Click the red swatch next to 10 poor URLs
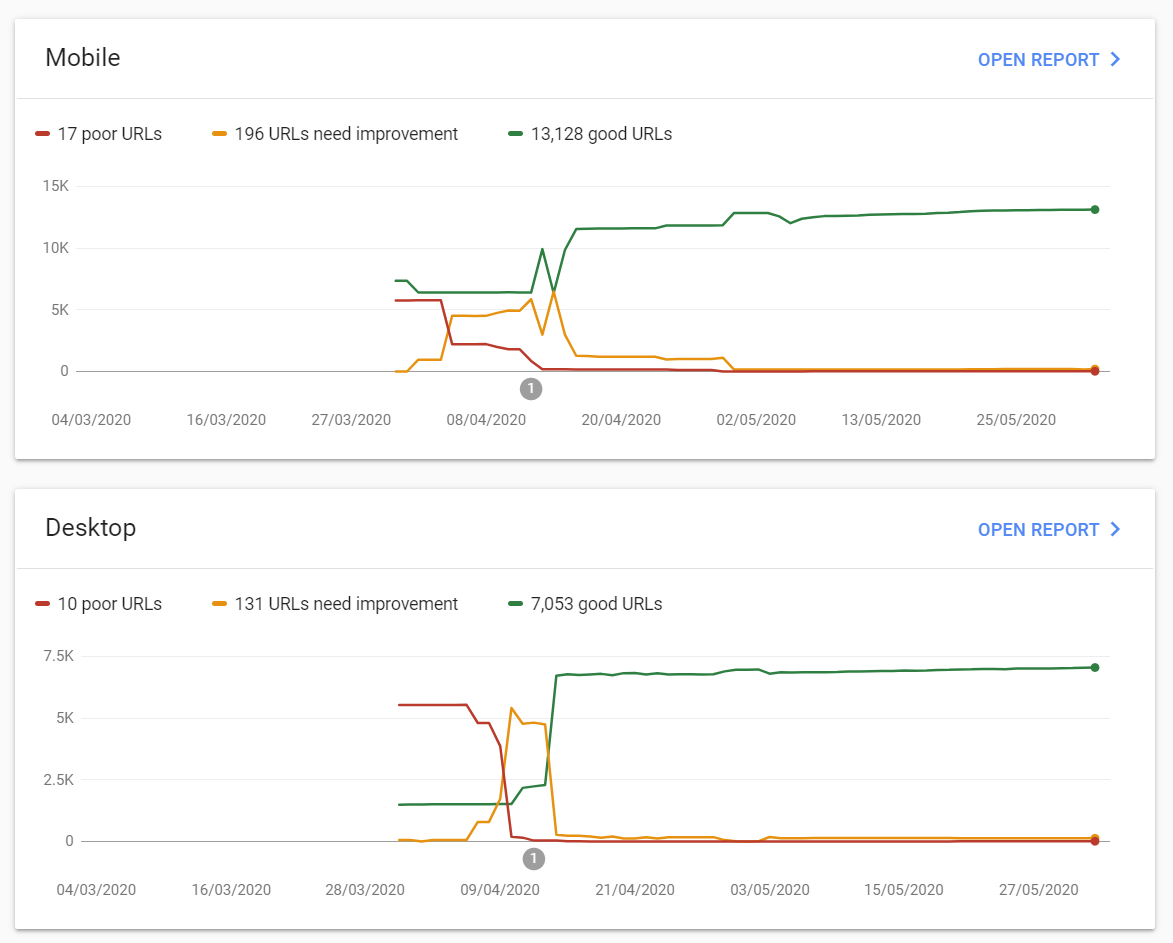Screen dimensions: 1173x943 [x=42, y=603]
